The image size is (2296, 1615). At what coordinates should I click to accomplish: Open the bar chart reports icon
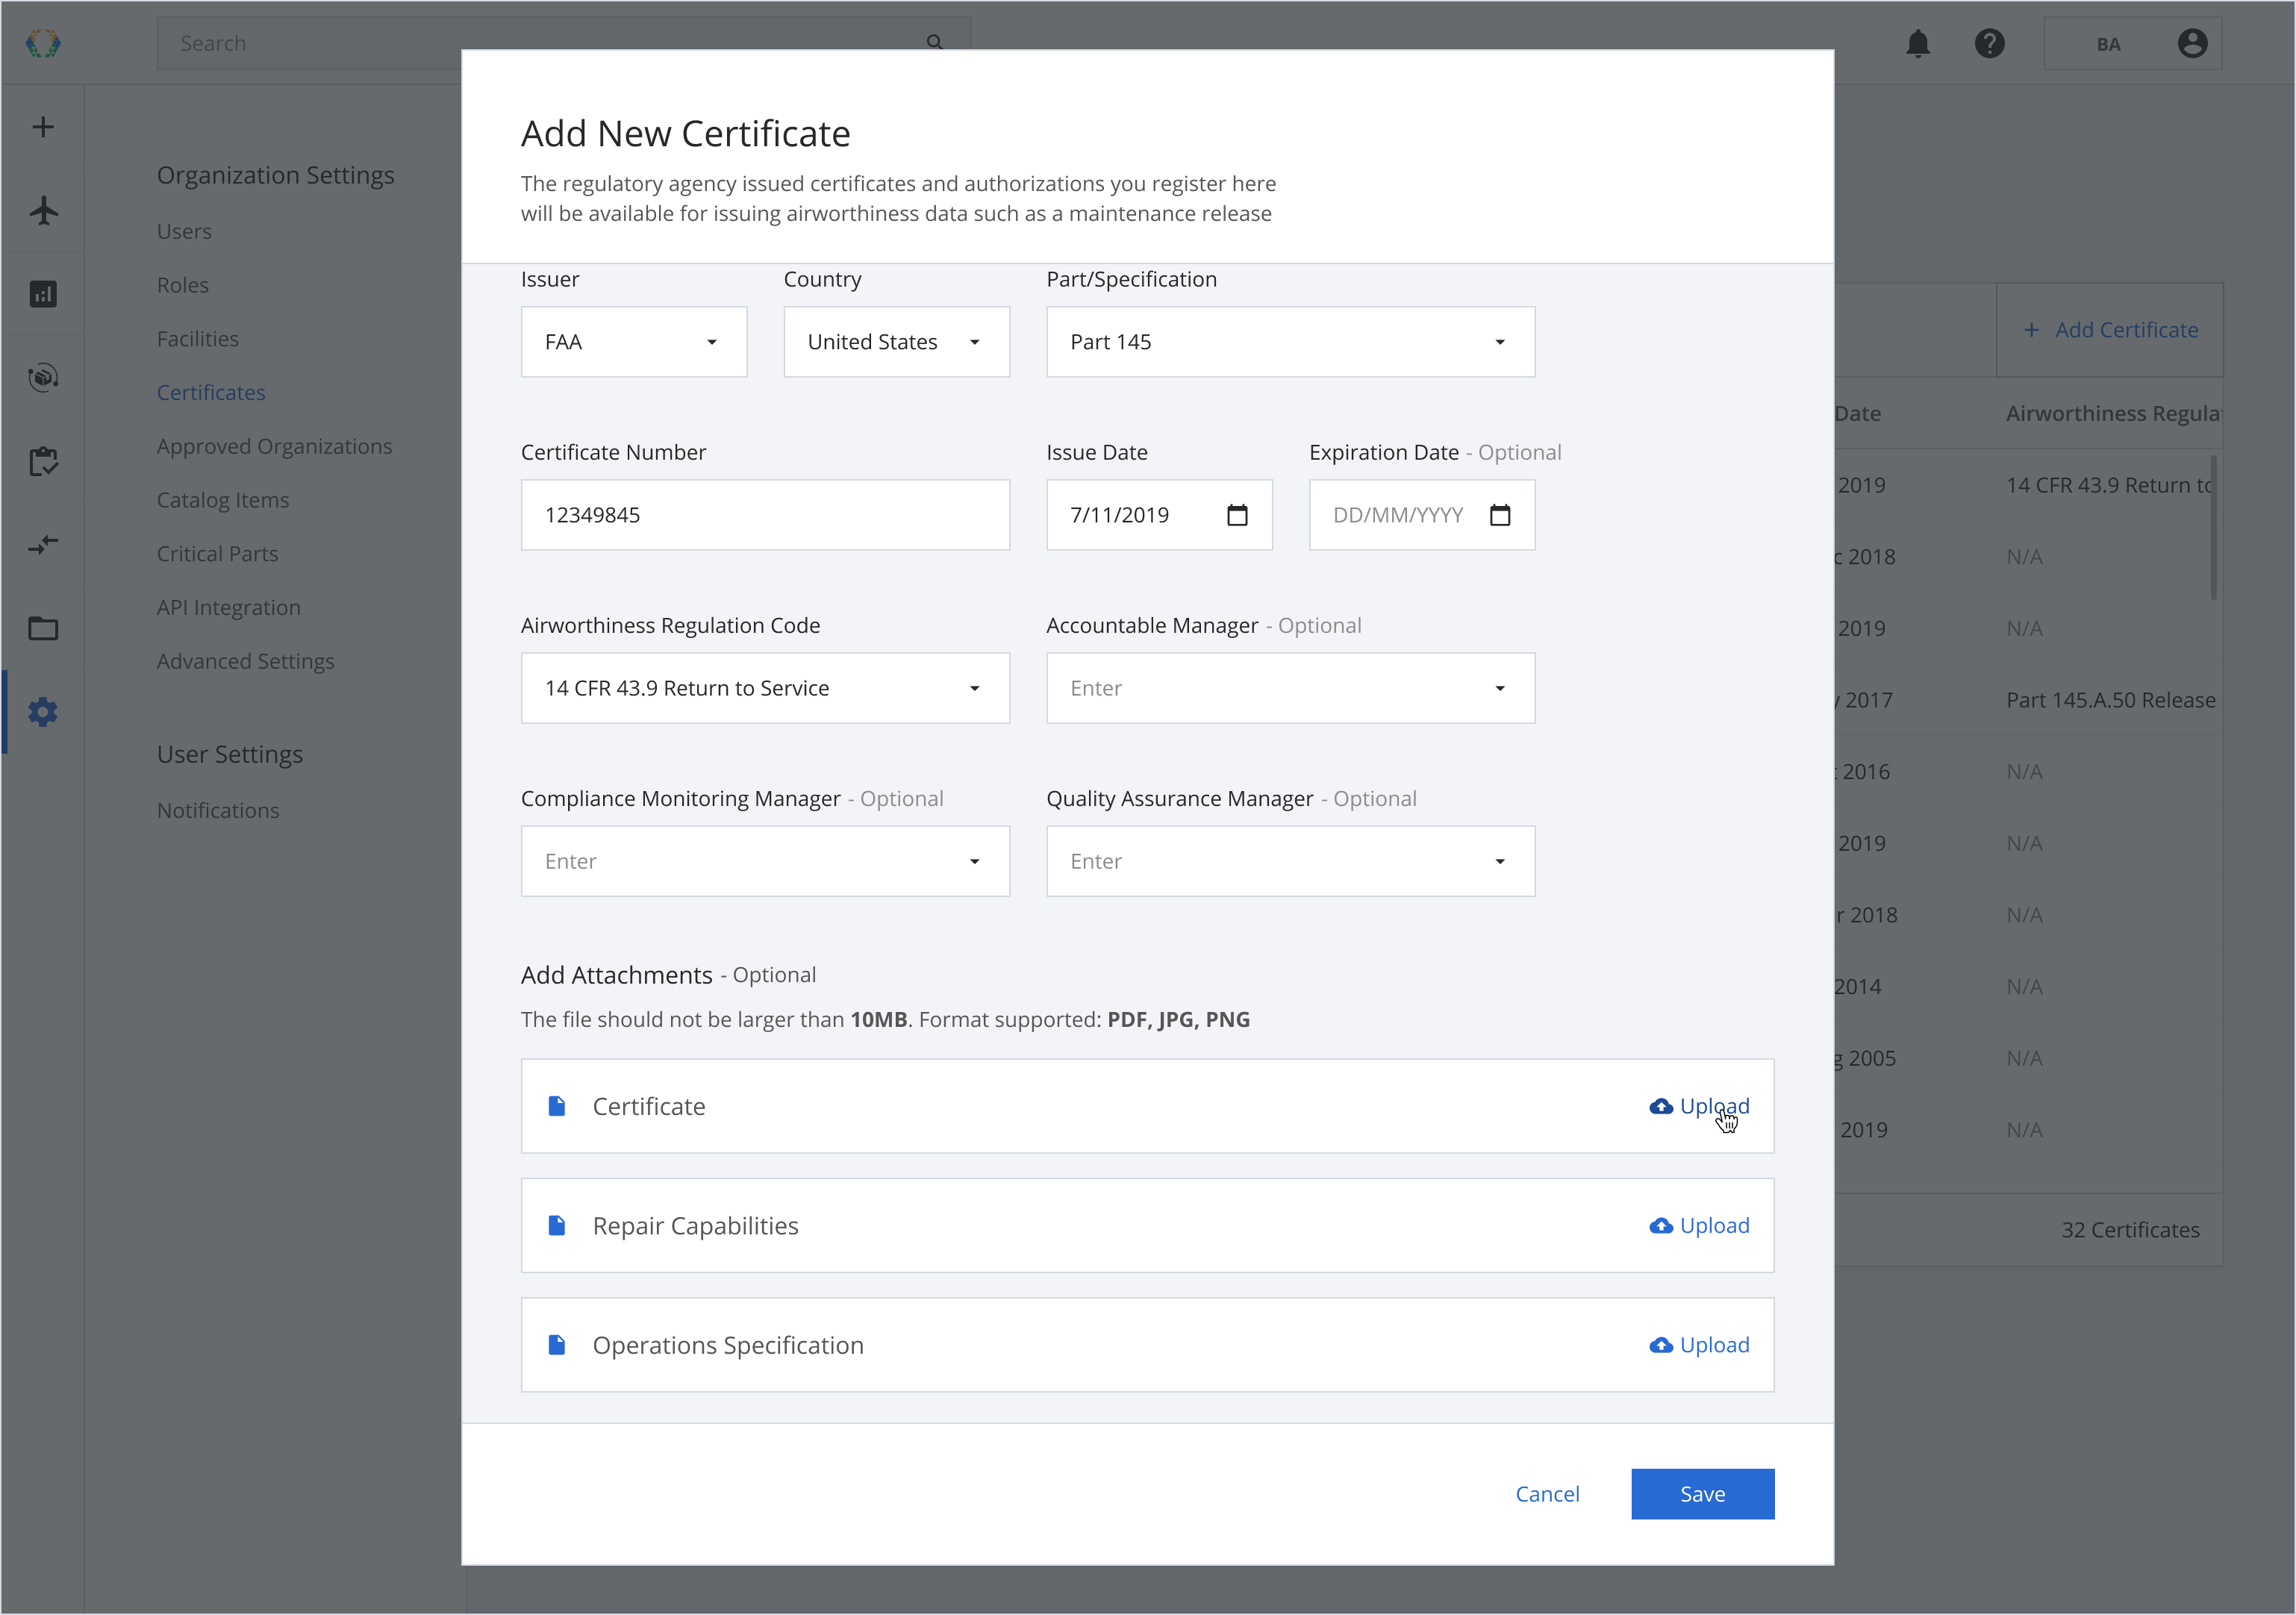pyautogui.click(x=43, y=294)
